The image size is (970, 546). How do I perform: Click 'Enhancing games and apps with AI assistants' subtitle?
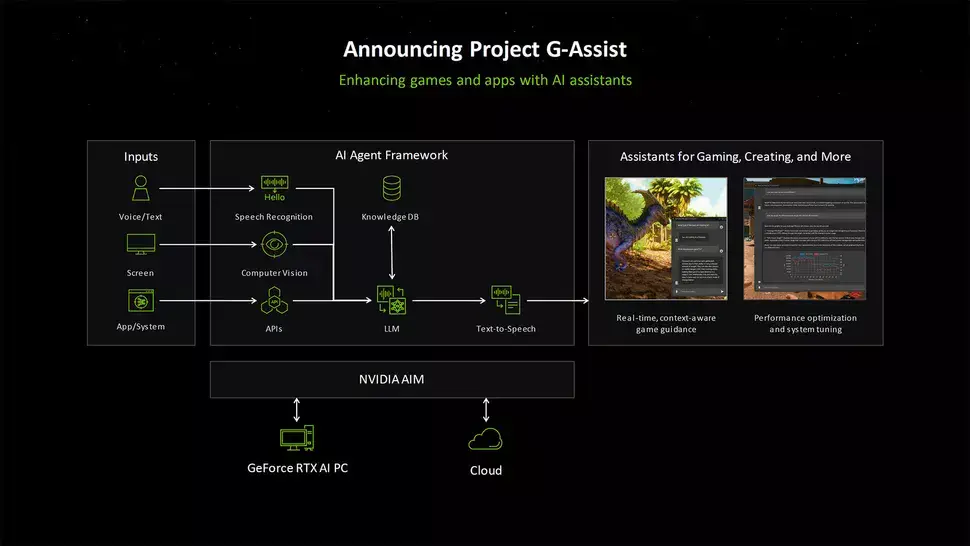tap(485, 80)
